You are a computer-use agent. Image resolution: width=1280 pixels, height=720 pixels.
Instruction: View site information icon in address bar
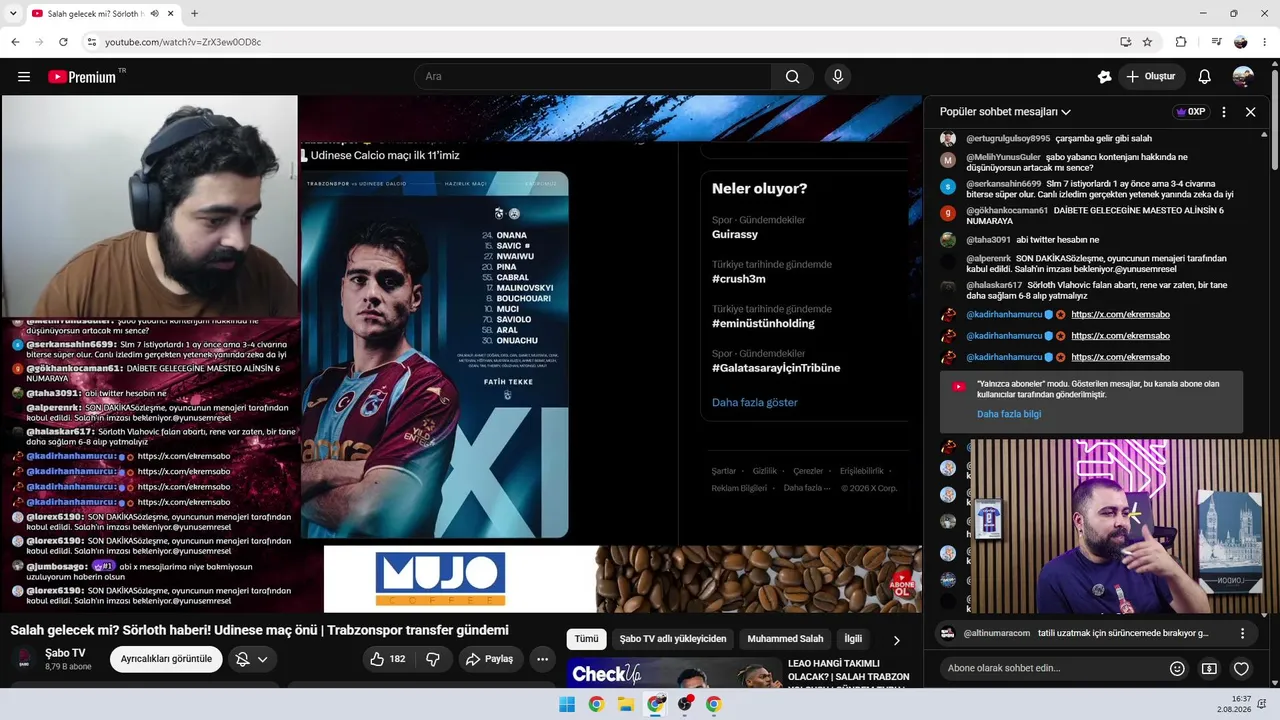click(x=91, y=42)
